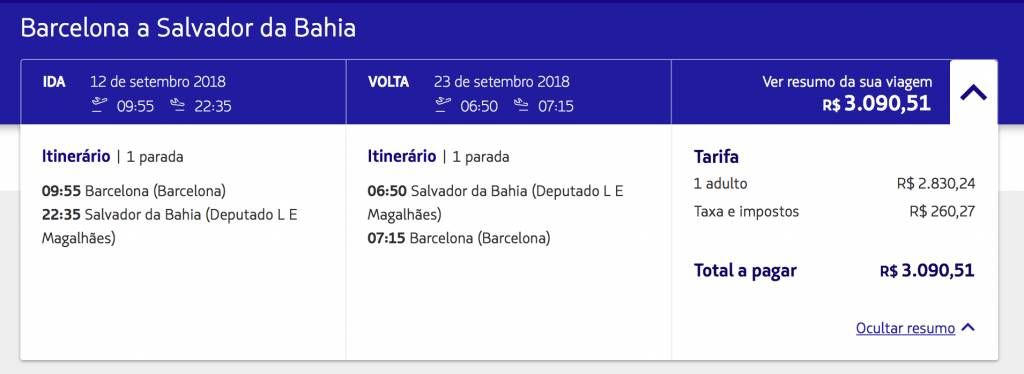Click Itinerário heading under VOLTA
The width and height of the screenshot is (1024, 374).
coord(402,157)
